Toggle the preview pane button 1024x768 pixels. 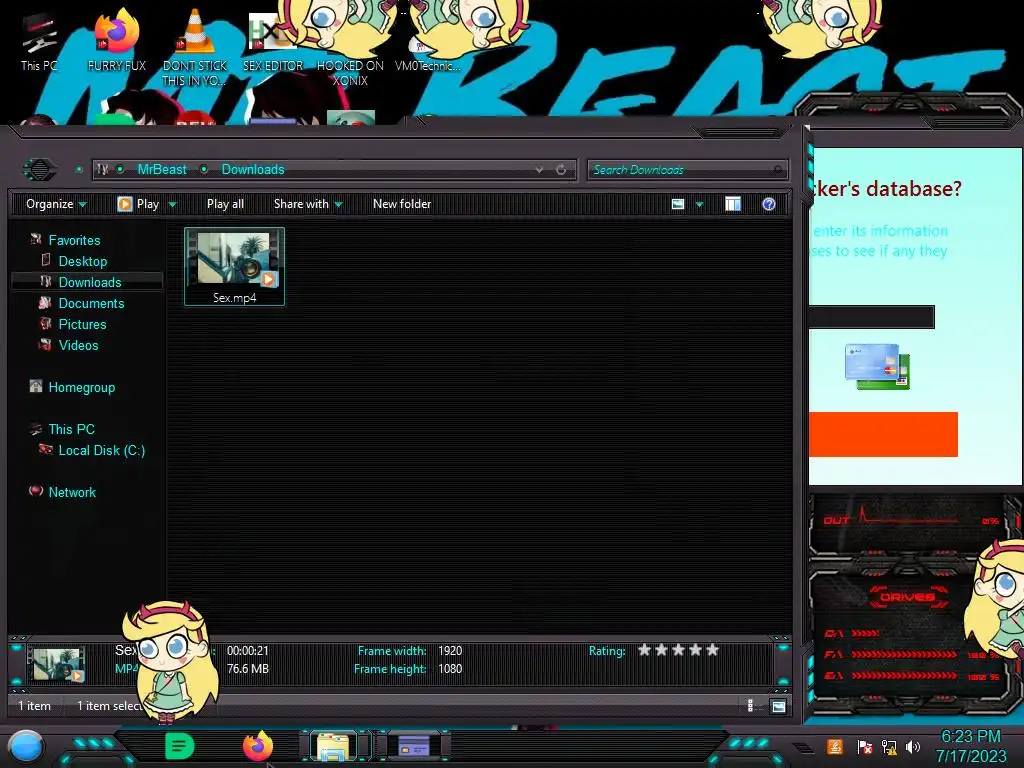coord(733,204)
